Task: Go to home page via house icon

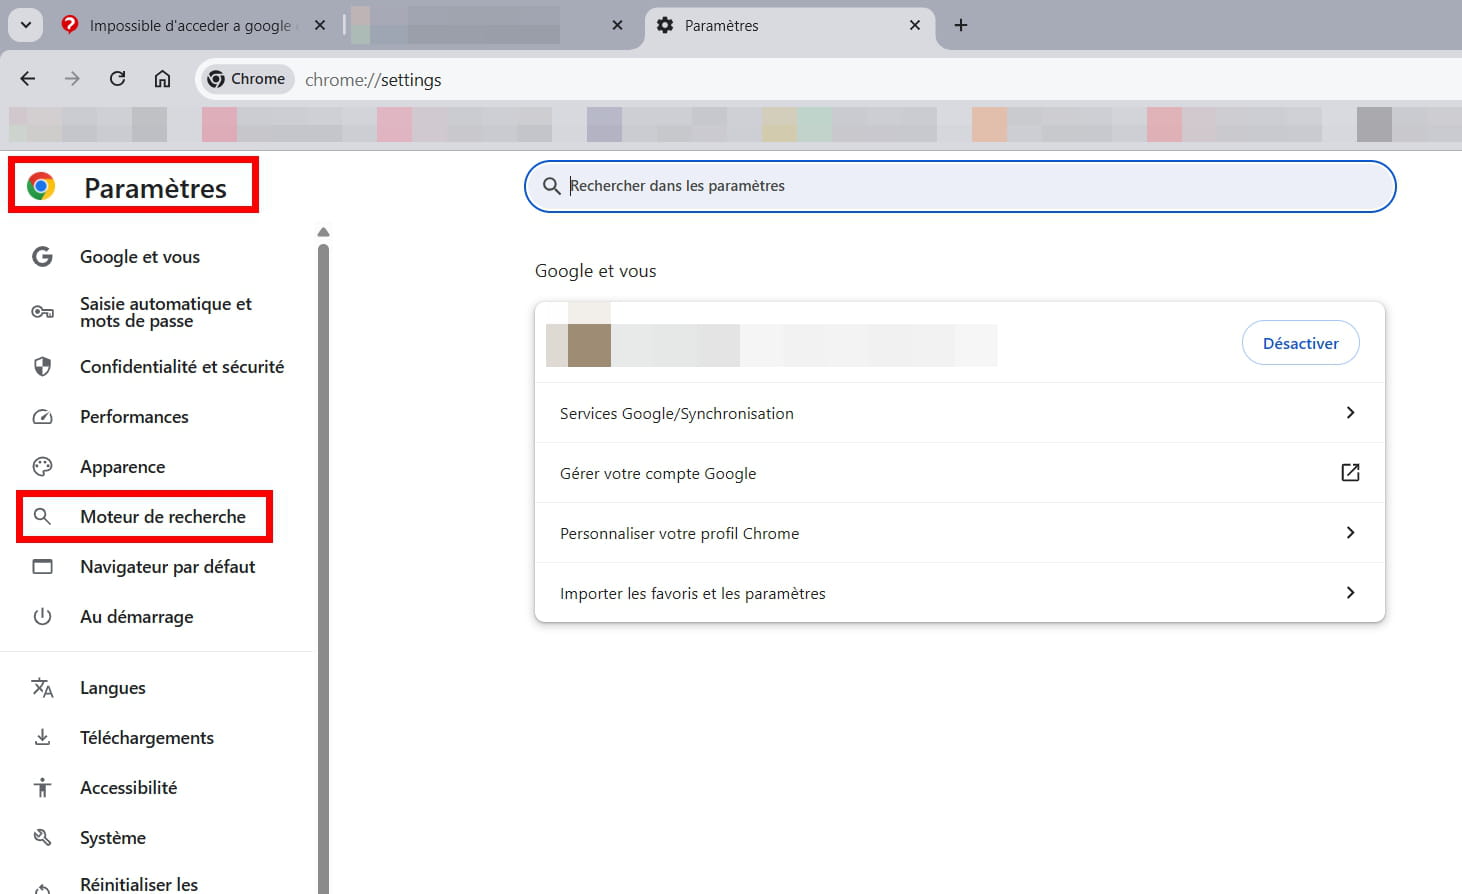Action: (162, 79)
